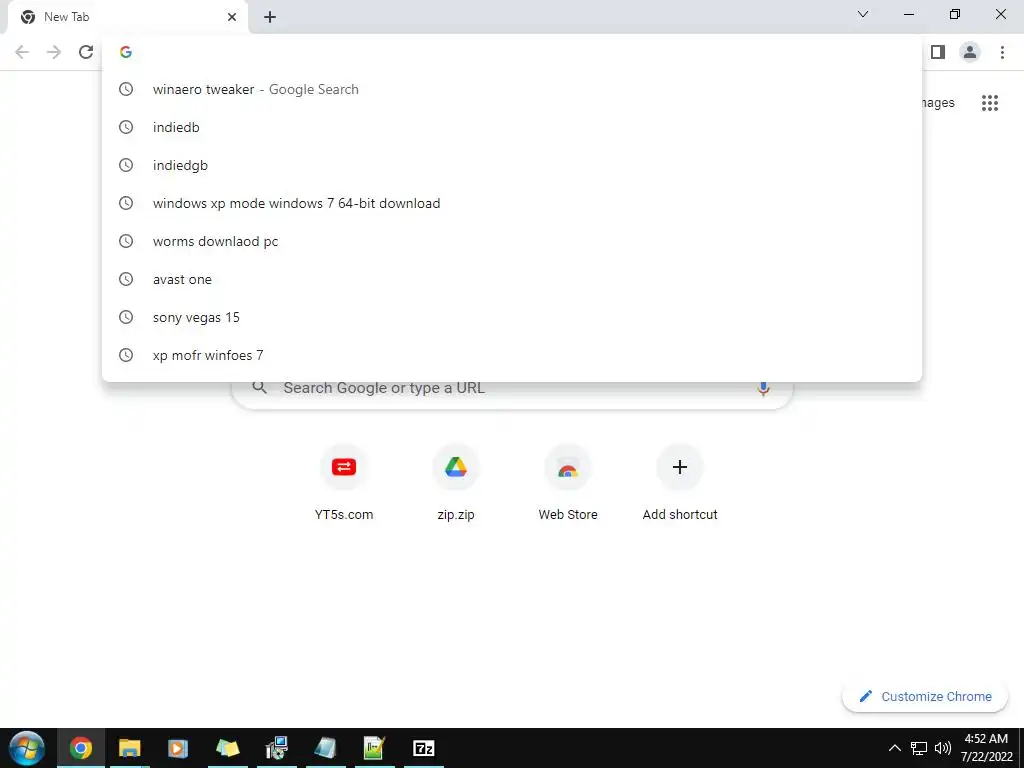Open the profile avatar menu

(x=970, y=52)
